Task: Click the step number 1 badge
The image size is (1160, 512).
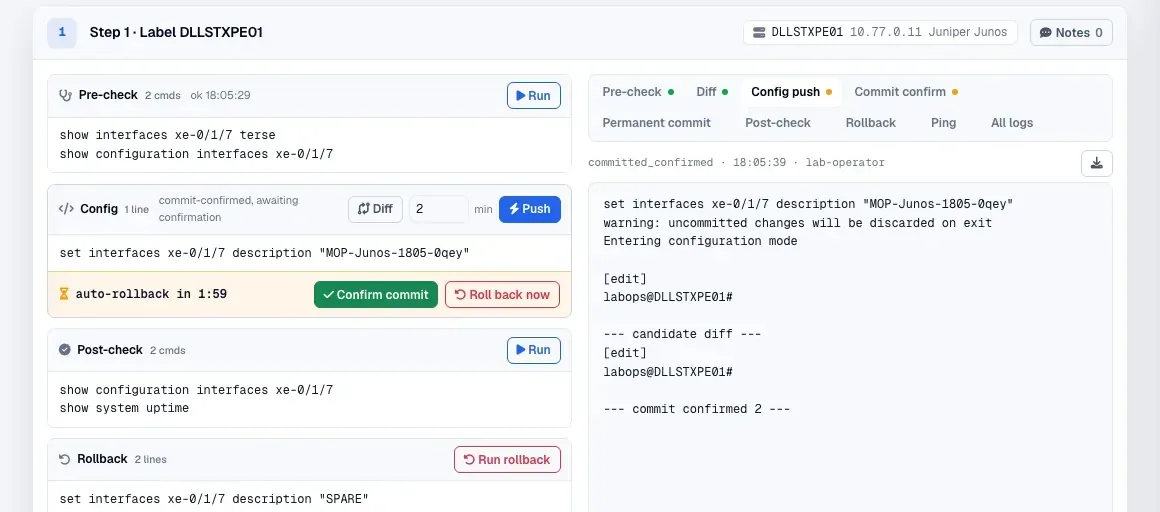Action: click(61, 33)
